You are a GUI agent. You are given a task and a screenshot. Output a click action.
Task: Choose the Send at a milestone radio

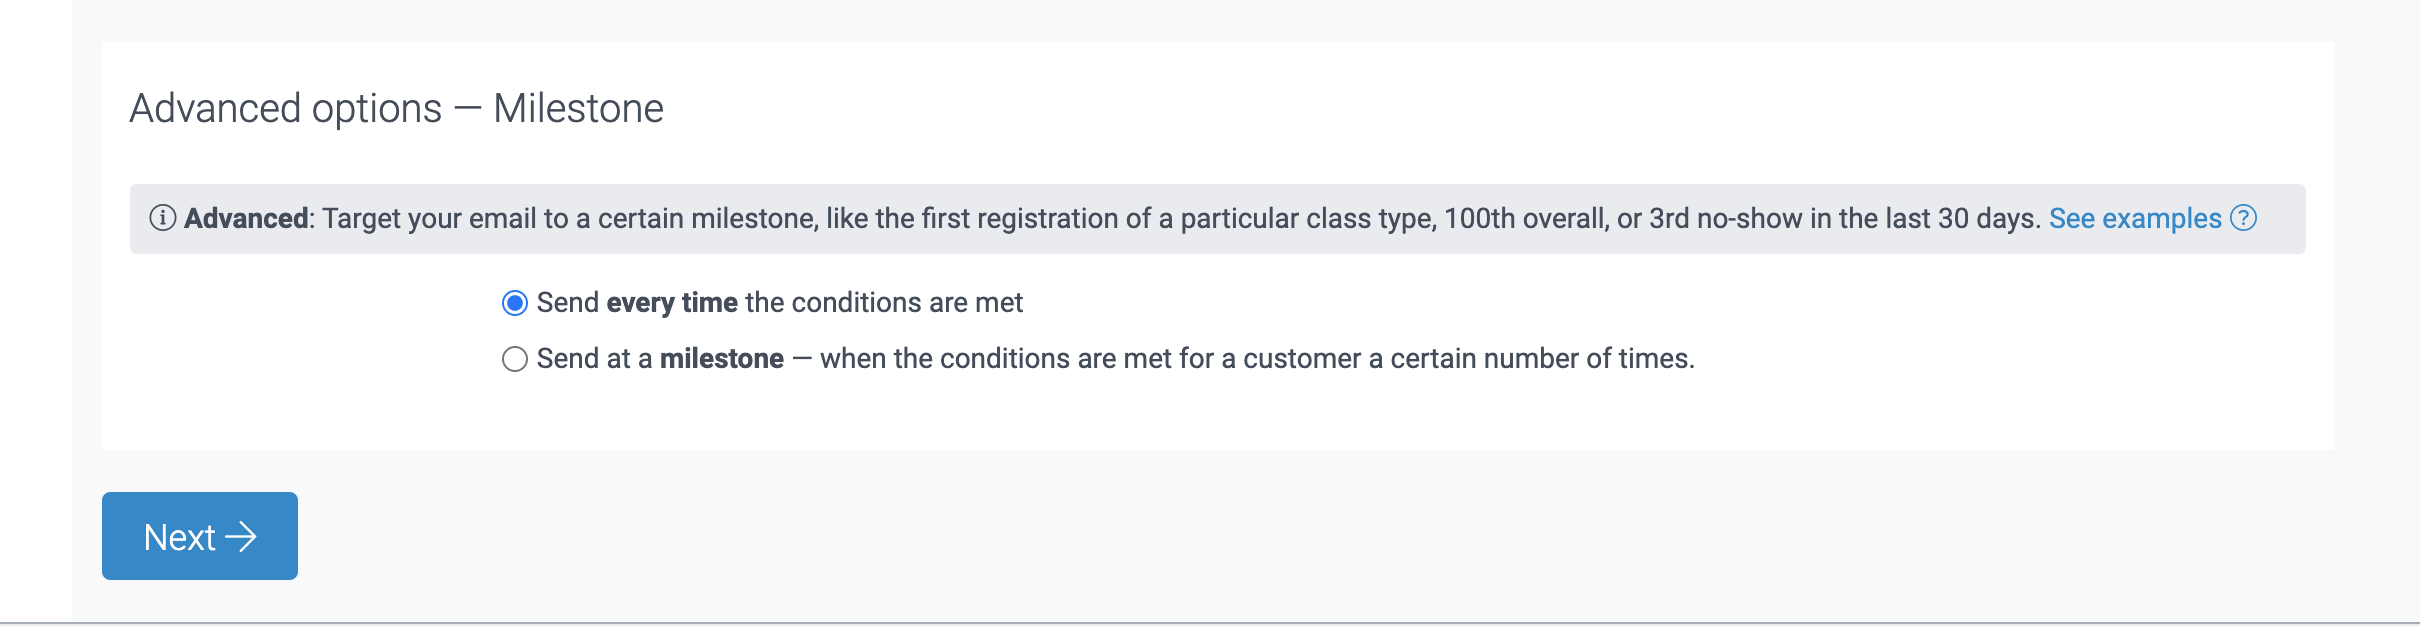pyautogui.click(x=515, y=359)
